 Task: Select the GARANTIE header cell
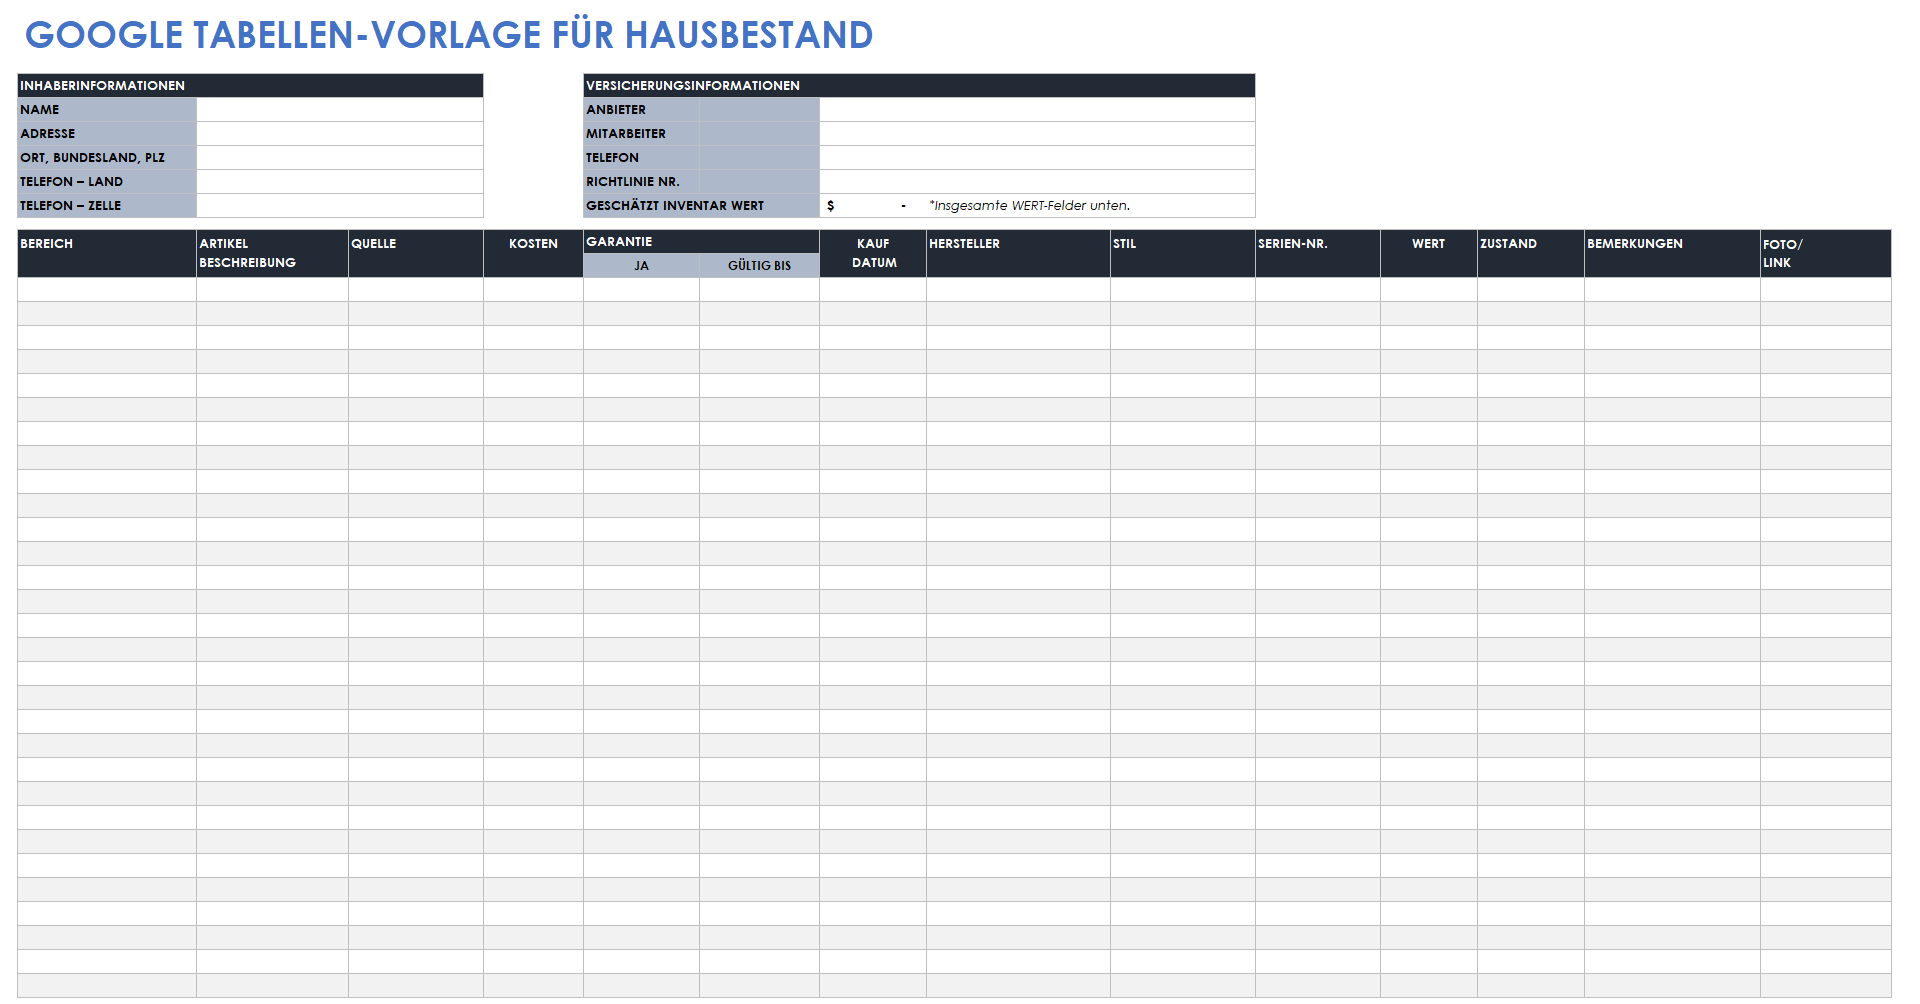[x=702, y=242]
